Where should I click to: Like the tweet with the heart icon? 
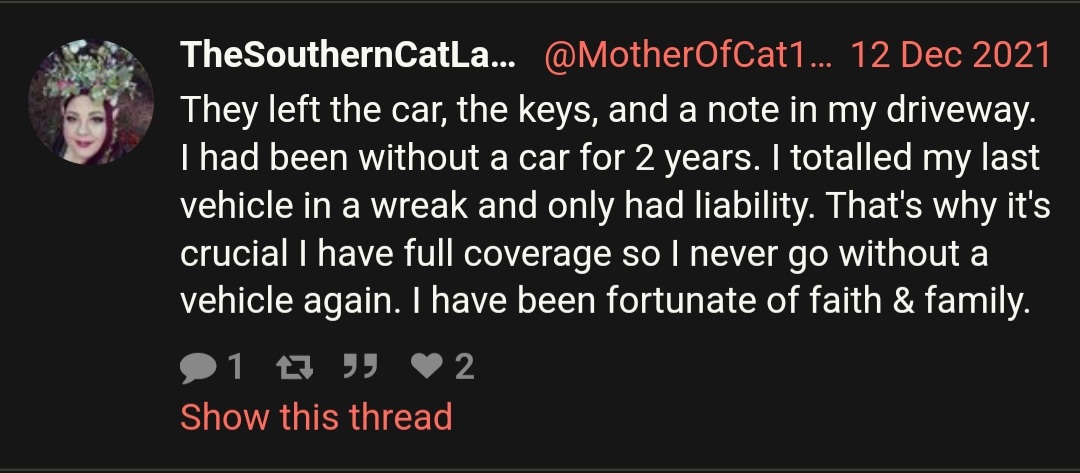click(x=427, y=369)
